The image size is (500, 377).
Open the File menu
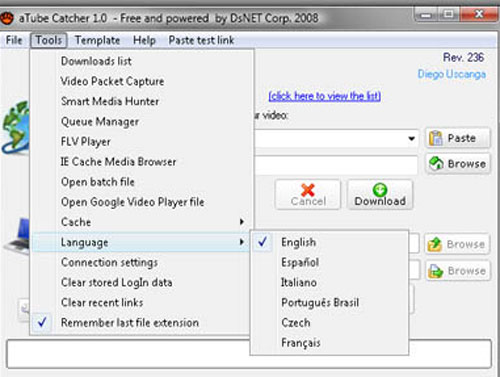click(14, 40)
